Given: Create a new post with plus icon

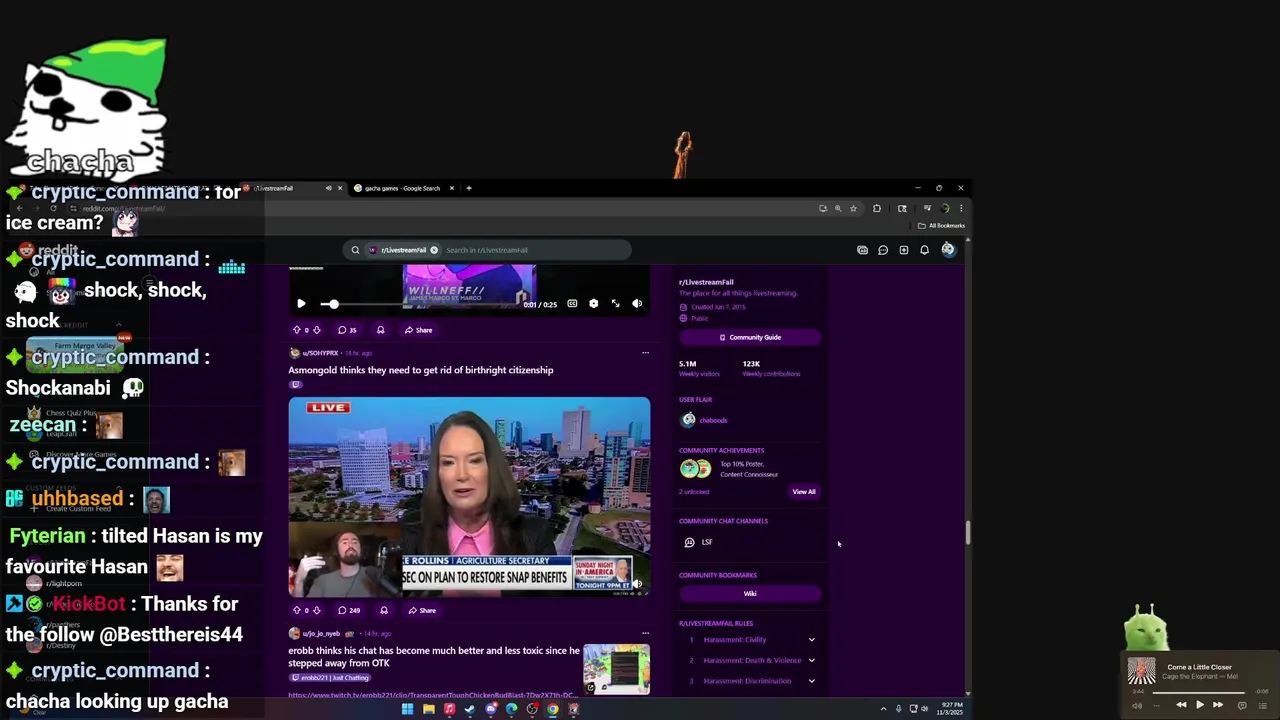Looking at the screenshot, I should 904,250.
